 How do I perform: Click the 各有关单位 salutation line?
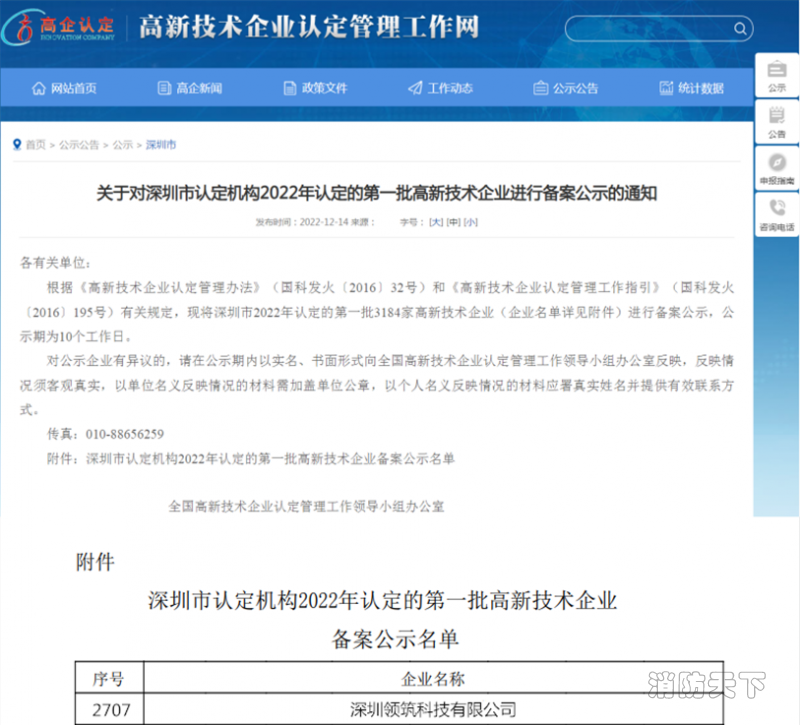pyautogui.click(x=55, y=263)
